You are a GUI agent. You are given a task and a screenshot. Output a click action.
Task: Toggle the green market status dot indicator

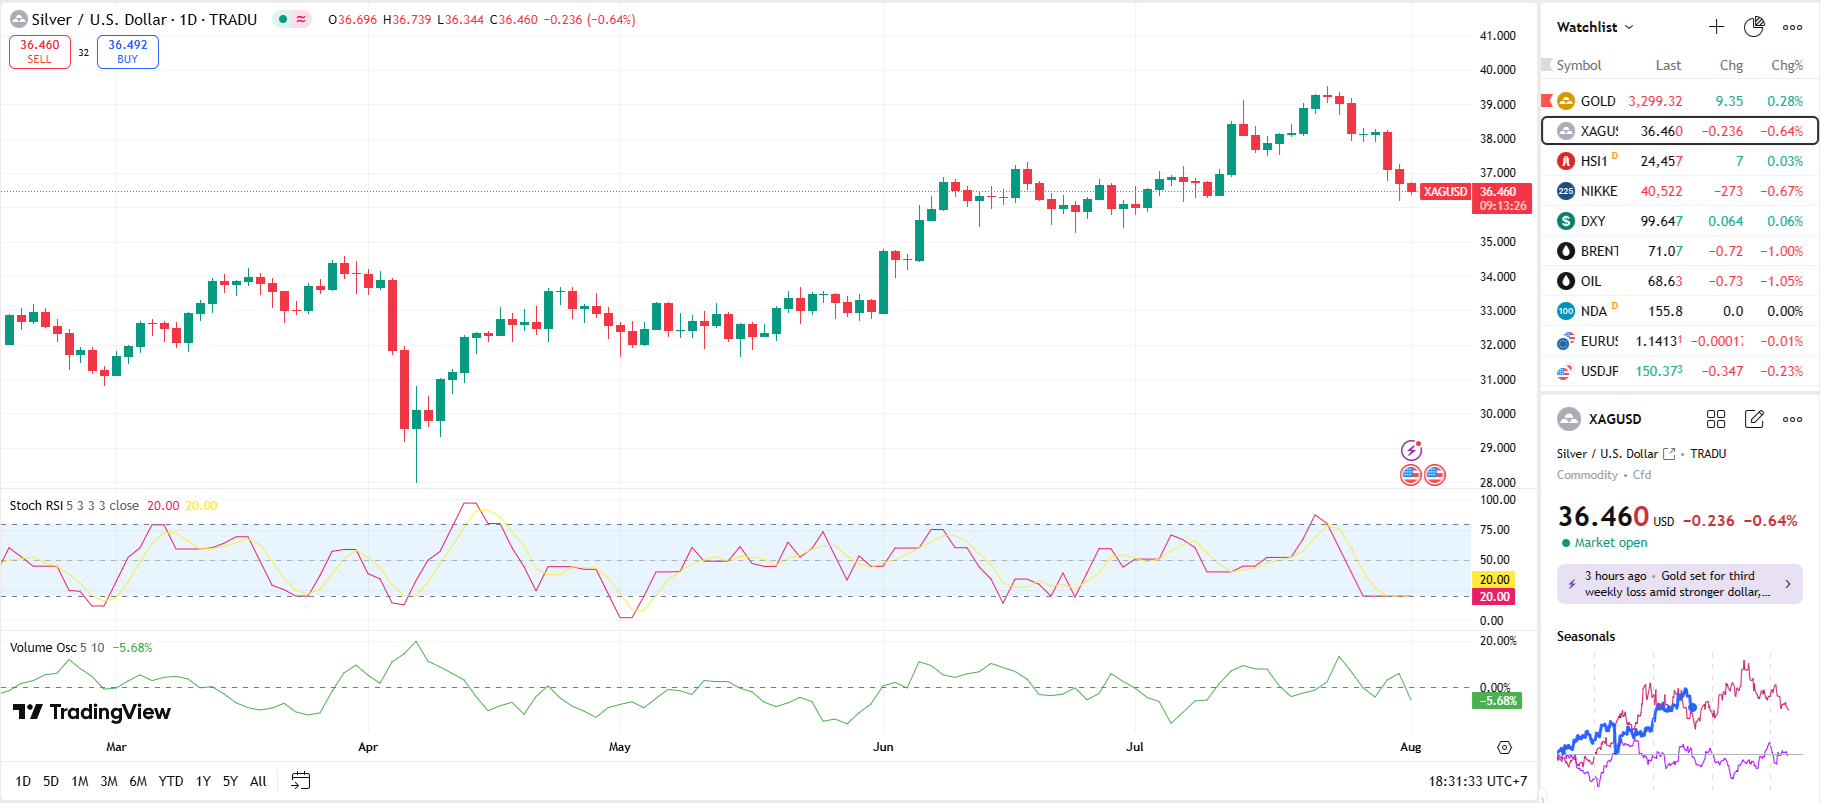pos(283,19)
